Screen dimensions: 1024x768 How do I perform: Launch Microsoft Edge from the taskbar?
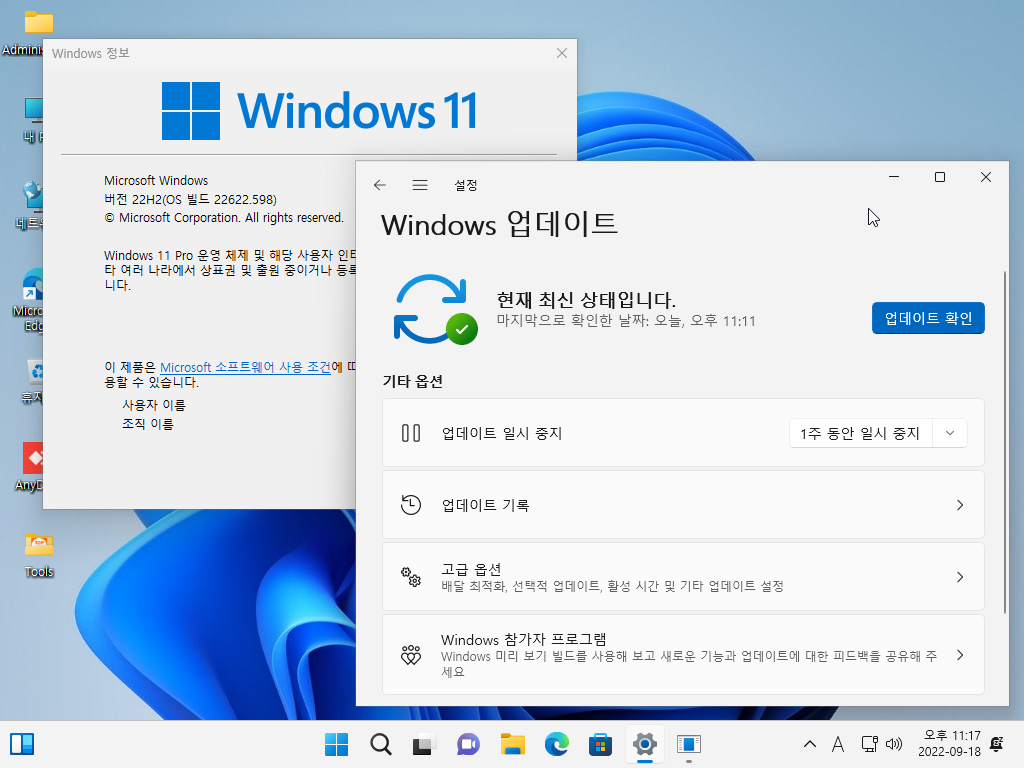[556, 744]
